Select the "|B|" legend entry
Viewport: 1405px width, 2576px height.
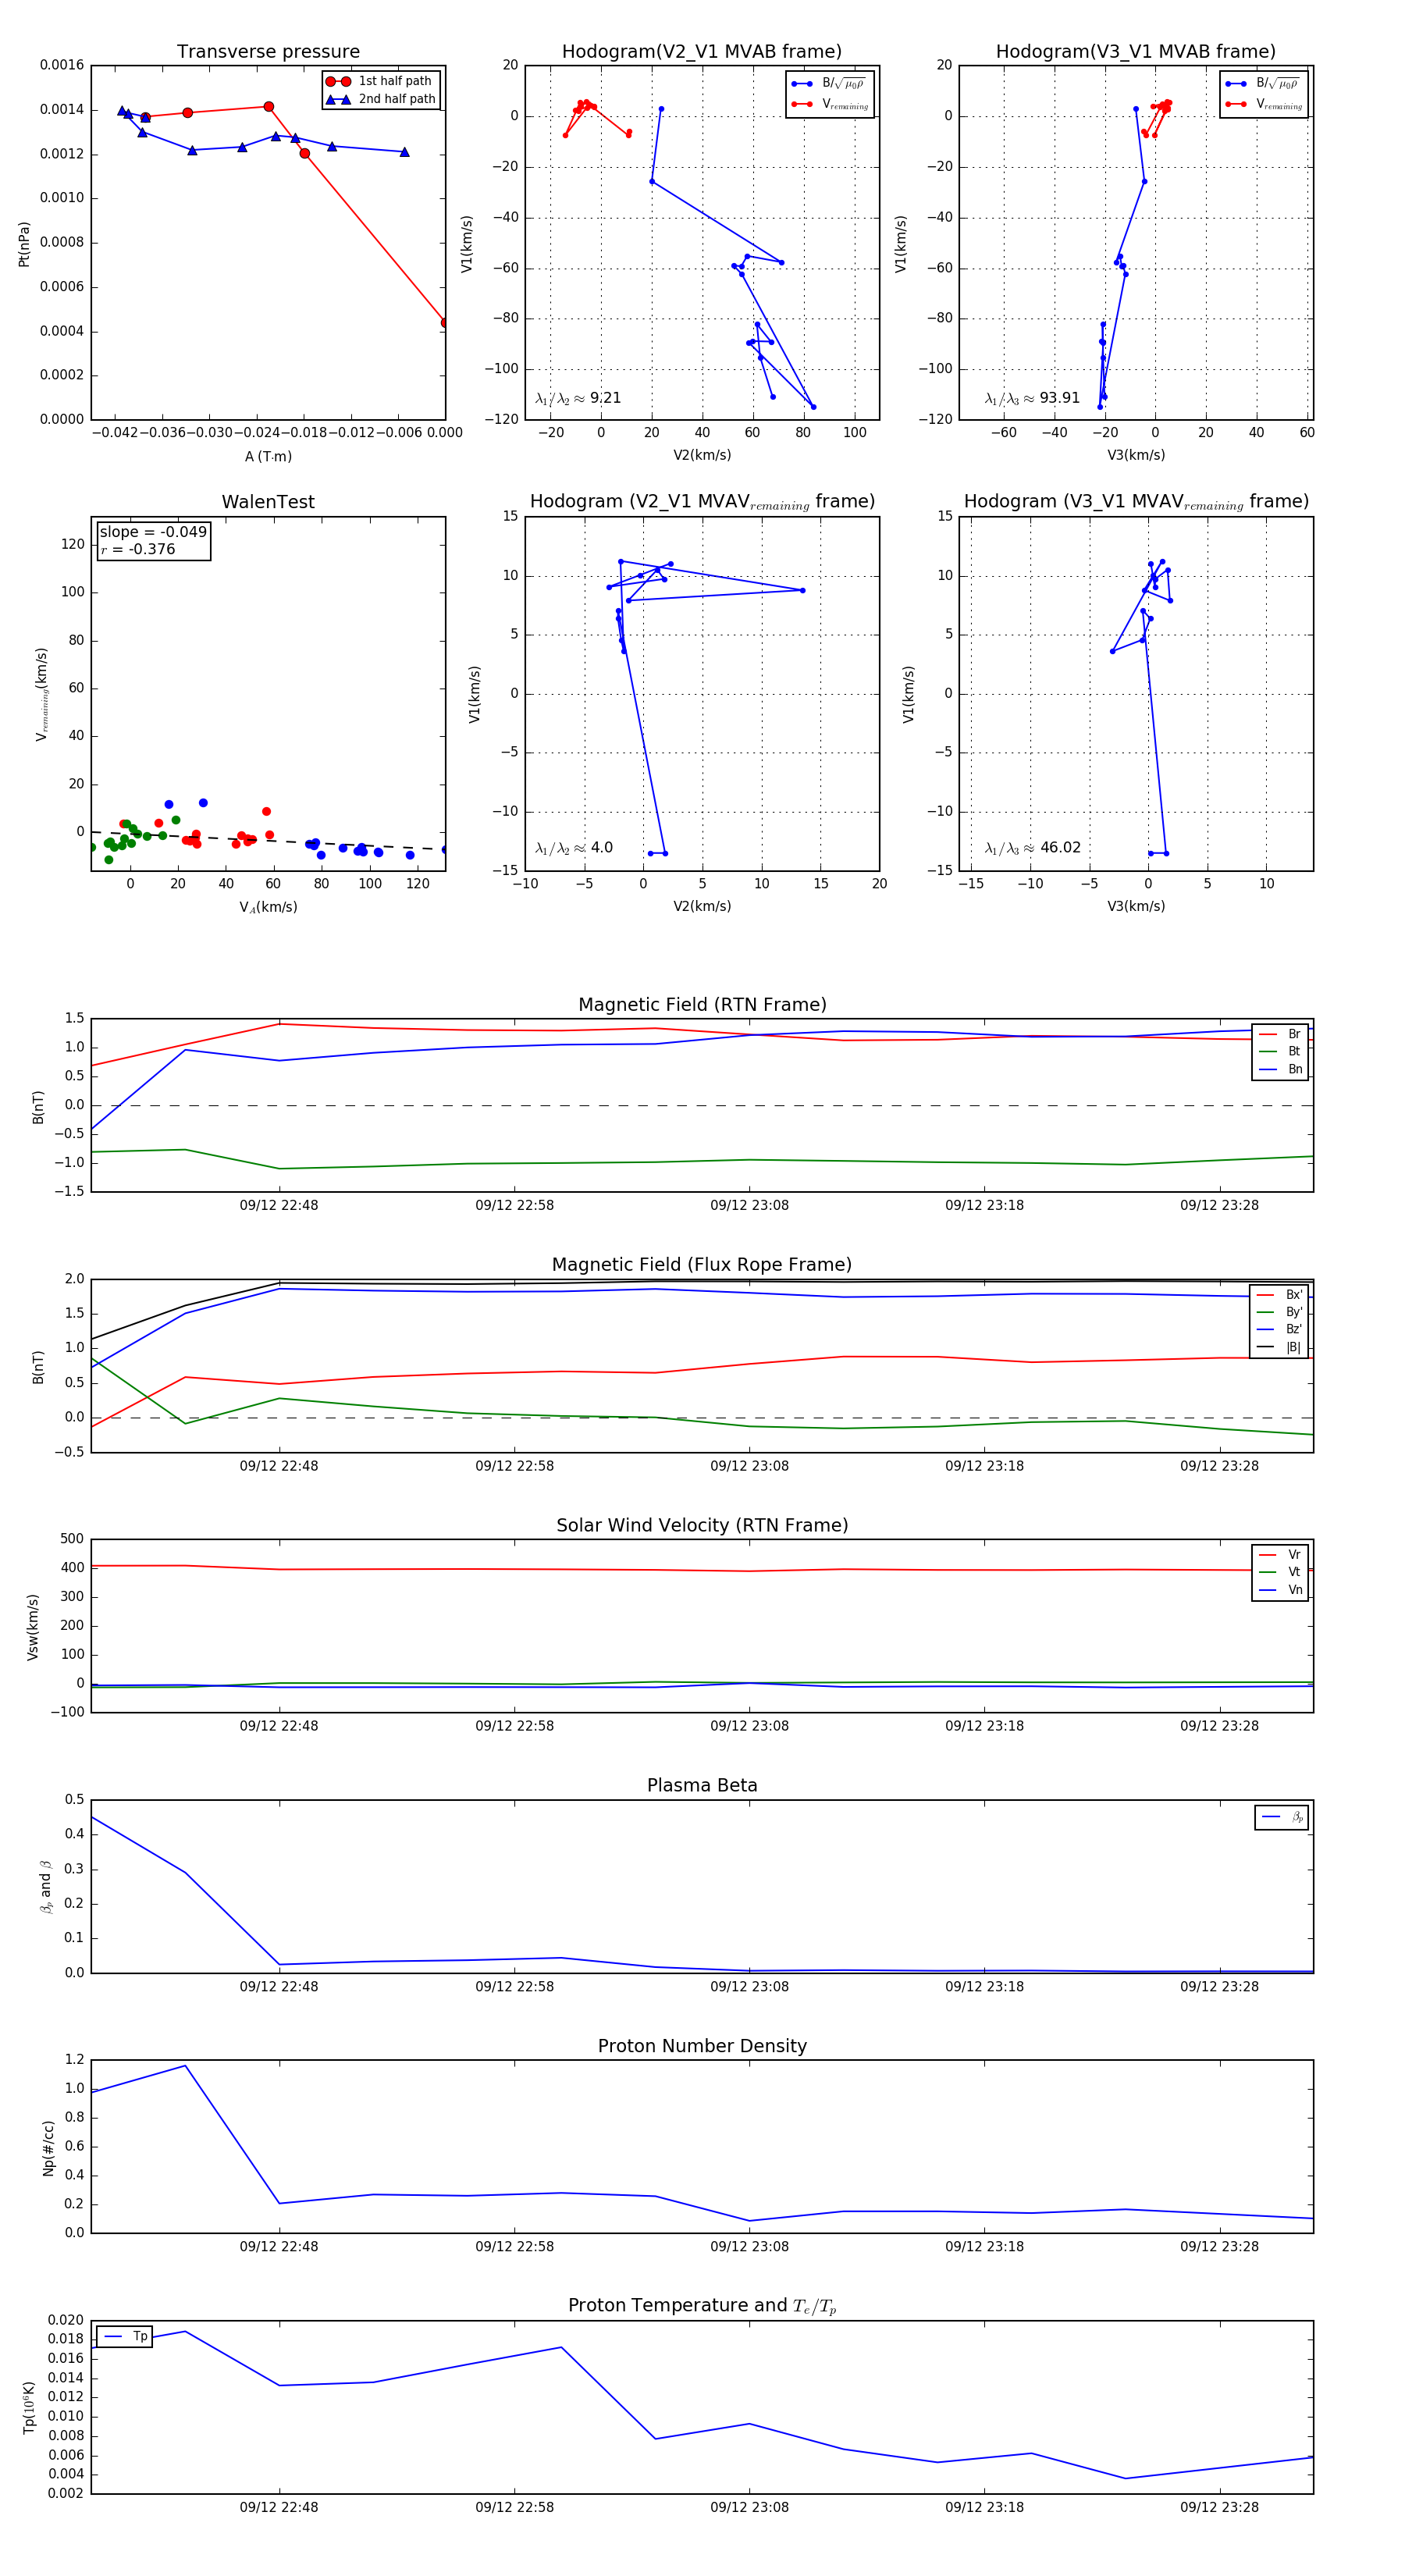point(1280,1347)
